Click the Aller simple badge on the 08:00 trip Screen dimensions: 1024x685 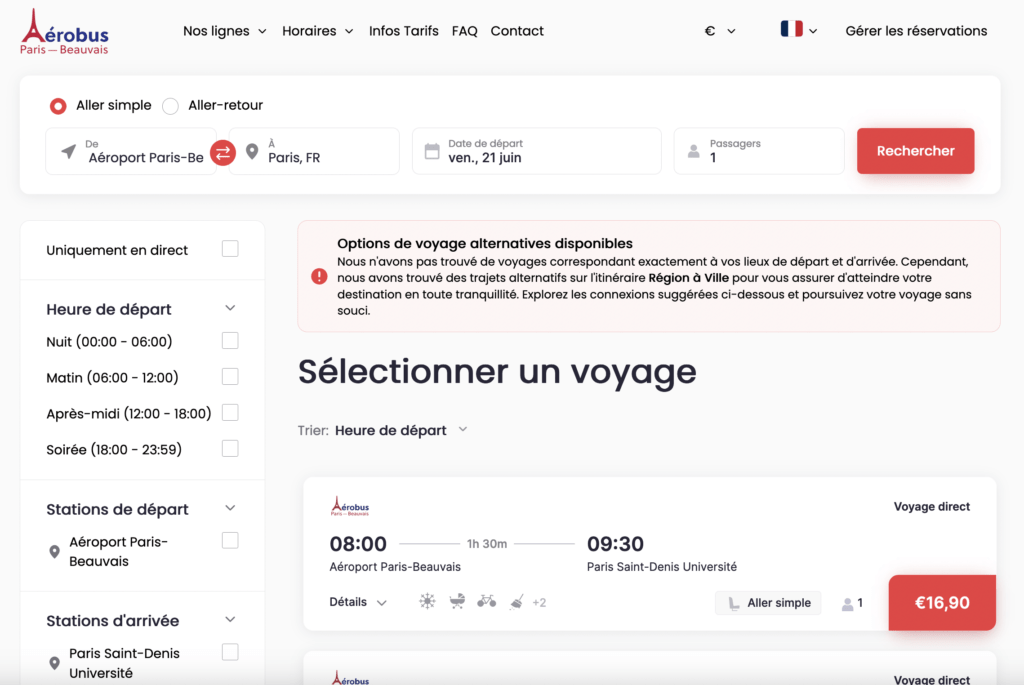coord(768,603)
